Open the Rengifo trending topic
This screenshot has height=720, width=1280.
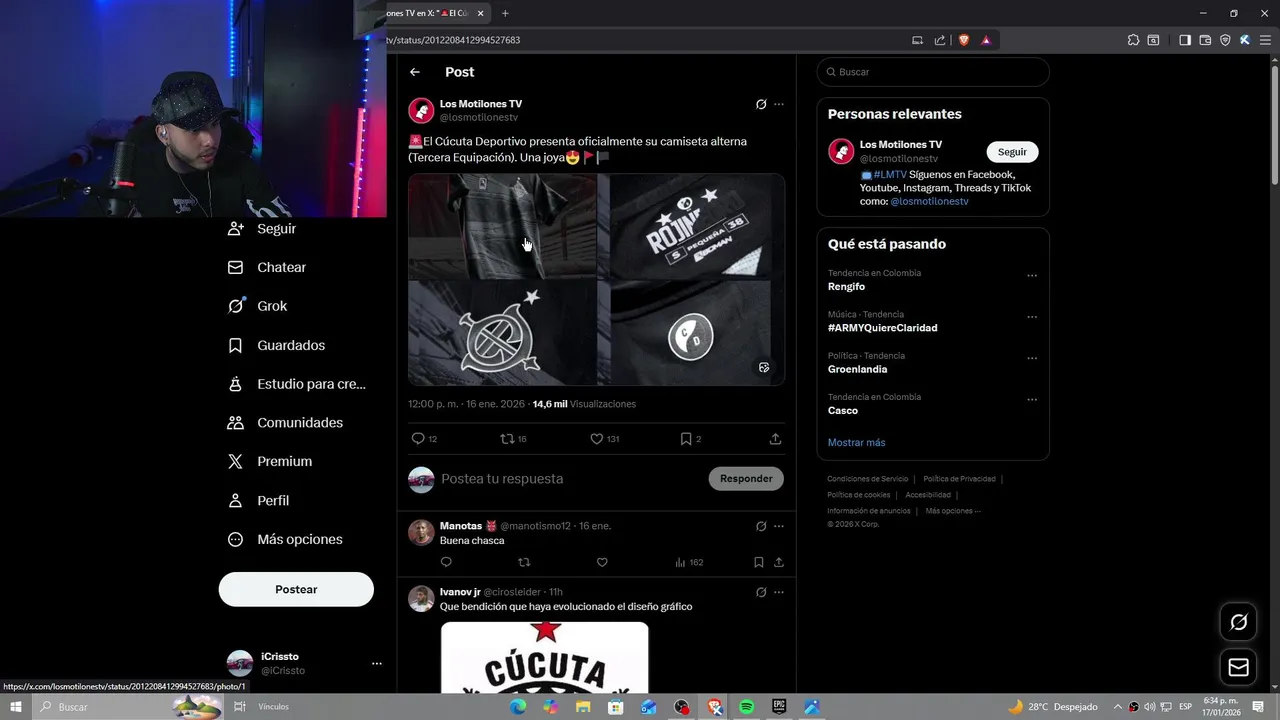(846, 287)
